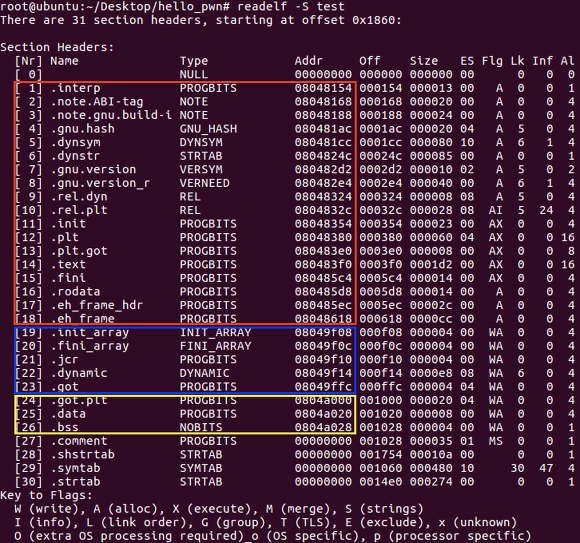Viewport: 580px width, 543px height.
Task: Click the '.dynsym' section name
Action: (75, 142)
